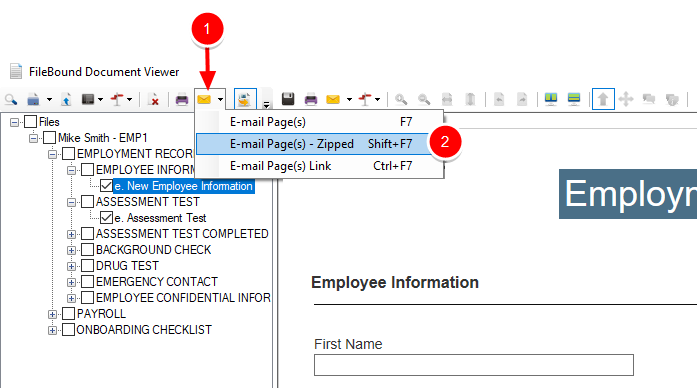Click the shield info icon
Screen dimensions: 697x388
pyautogui.click(x=672, y=100)
